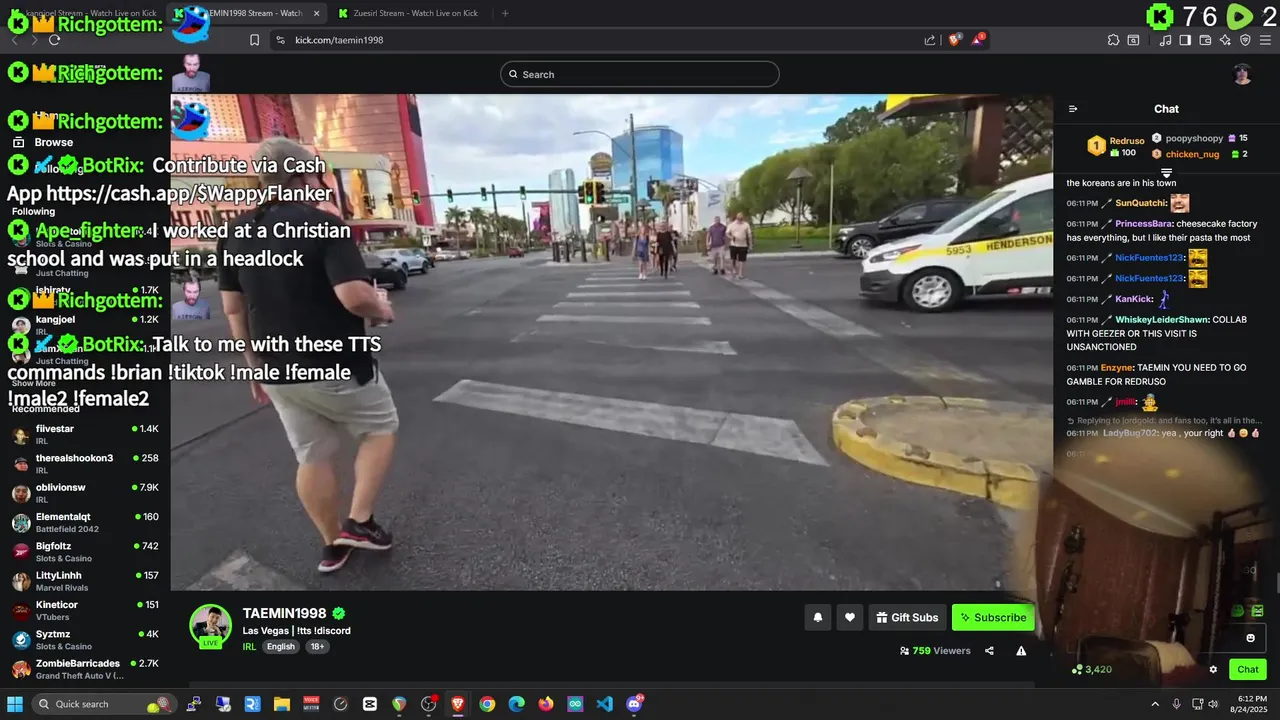Expand the system tray hidden icons chevron
Viewport: 1280px width, 720px height.
click(x=1155, y=704)
